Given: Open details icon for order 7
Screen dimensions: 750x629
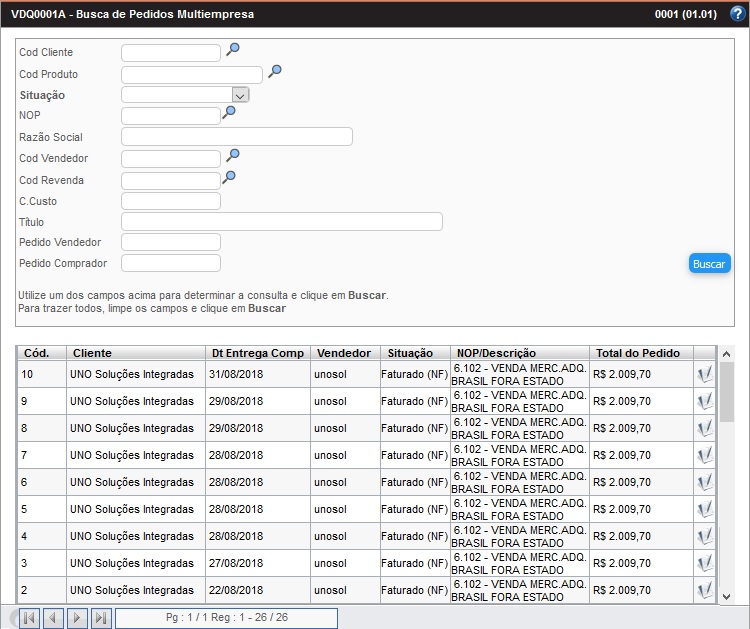Looking at the screenshot, I should click(705, 455).
